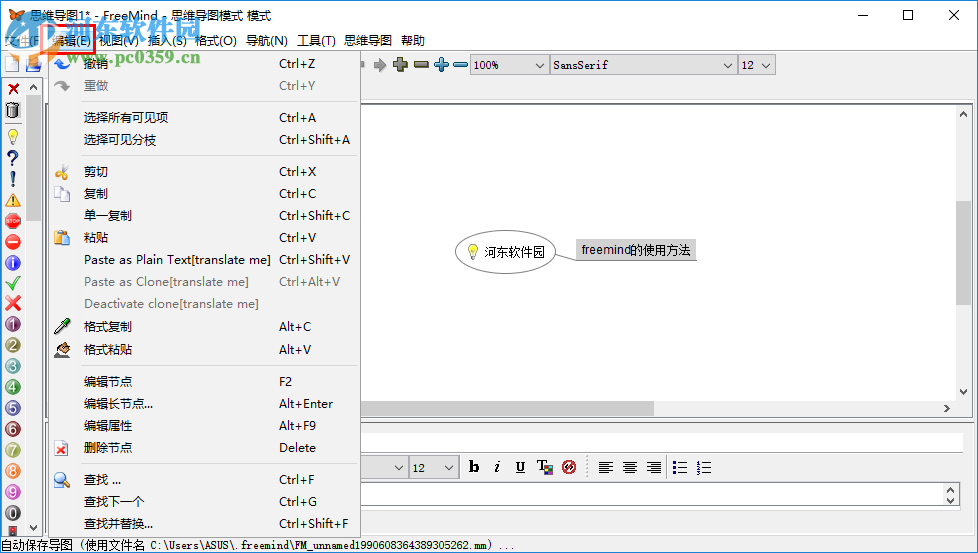Add the priority 4 number icon
The height and width of the screenshot is (553, 978).
tap(13, 387)
